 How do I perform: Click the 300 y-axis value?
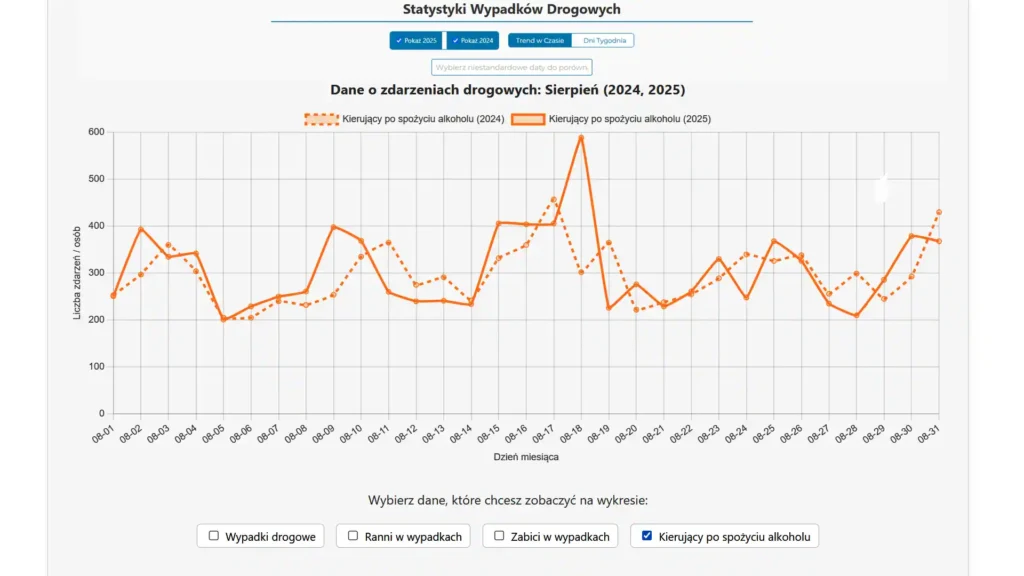coord(97,272)
